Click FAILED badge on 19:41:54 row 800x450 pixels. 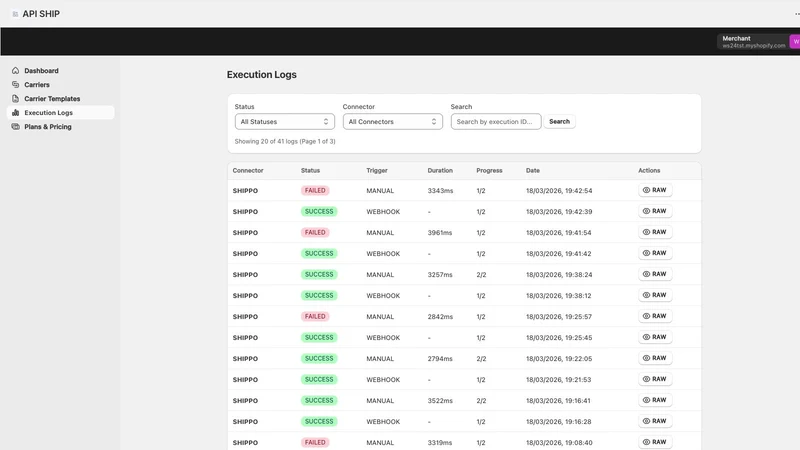[315, 232]
